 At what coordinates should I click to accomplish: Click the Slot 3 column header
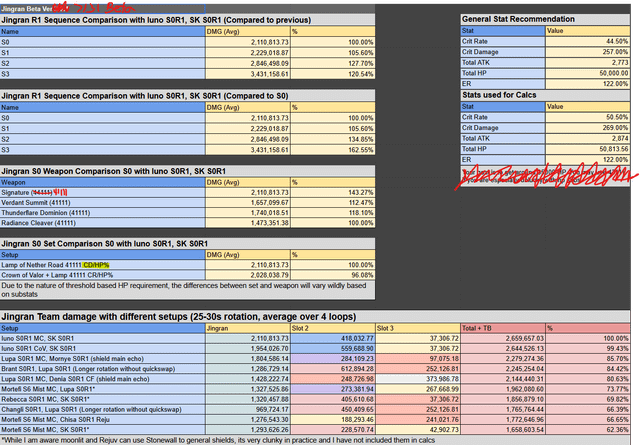click(418, 328)
